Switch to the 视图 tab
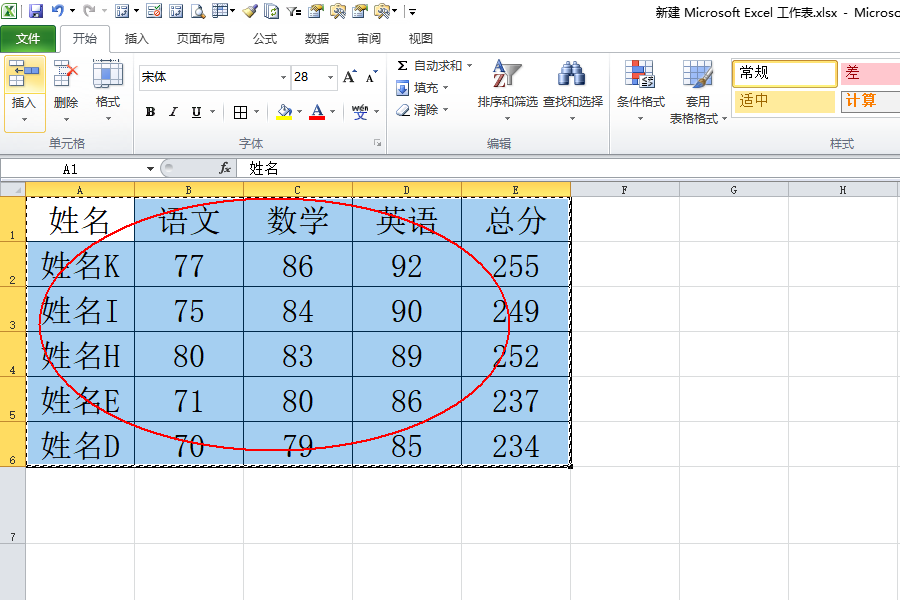The image size is (900, 600). click(420, 38)
